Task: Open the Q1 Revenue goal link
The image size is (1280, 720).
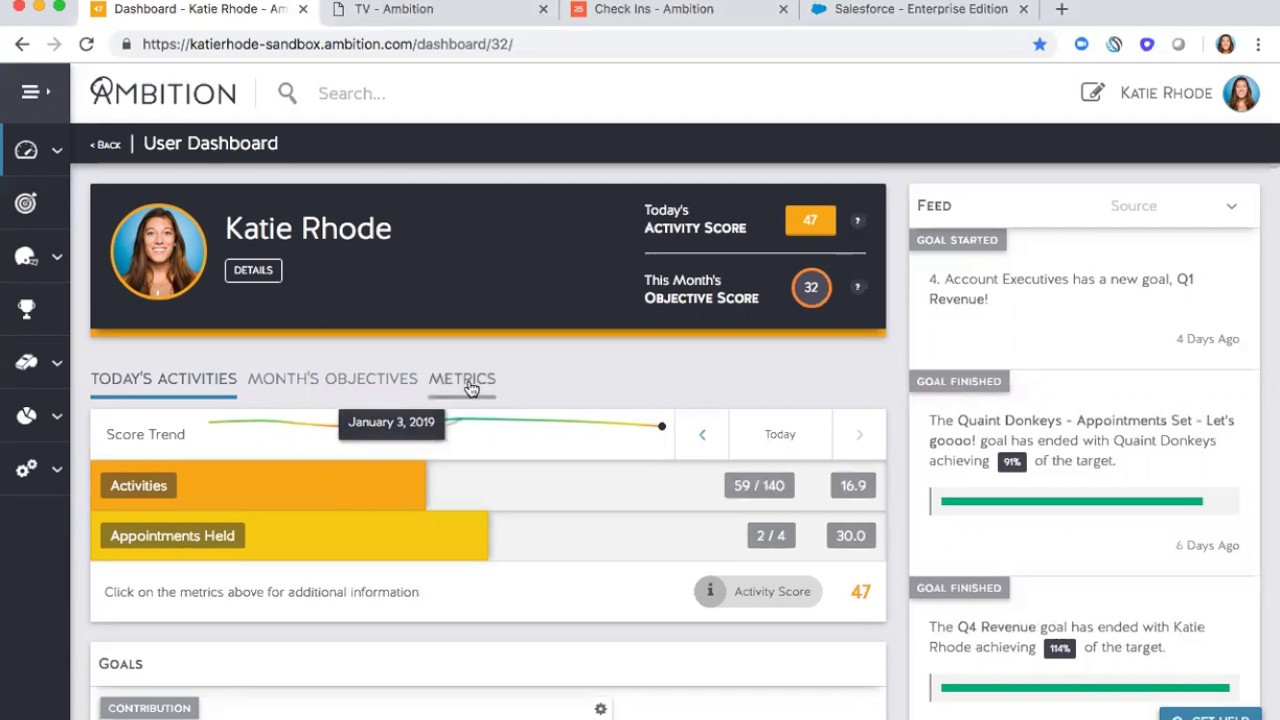Action: click(1061, 289)
